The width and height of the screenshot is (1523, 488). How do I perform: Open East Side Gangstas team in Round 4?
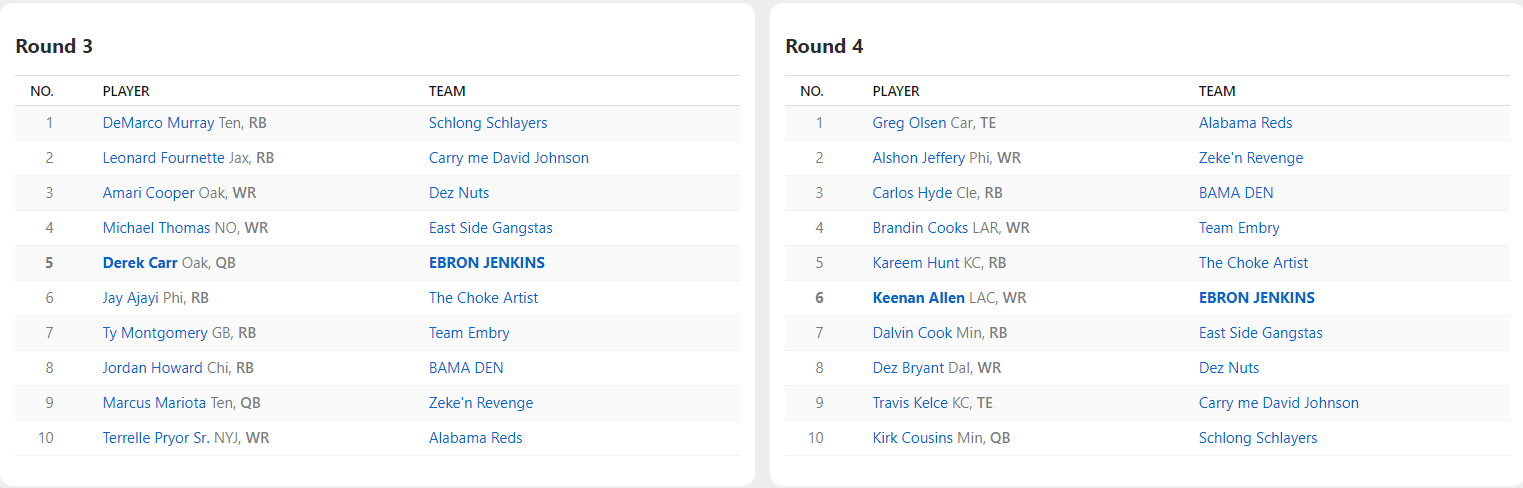[x=1260, y=333]
